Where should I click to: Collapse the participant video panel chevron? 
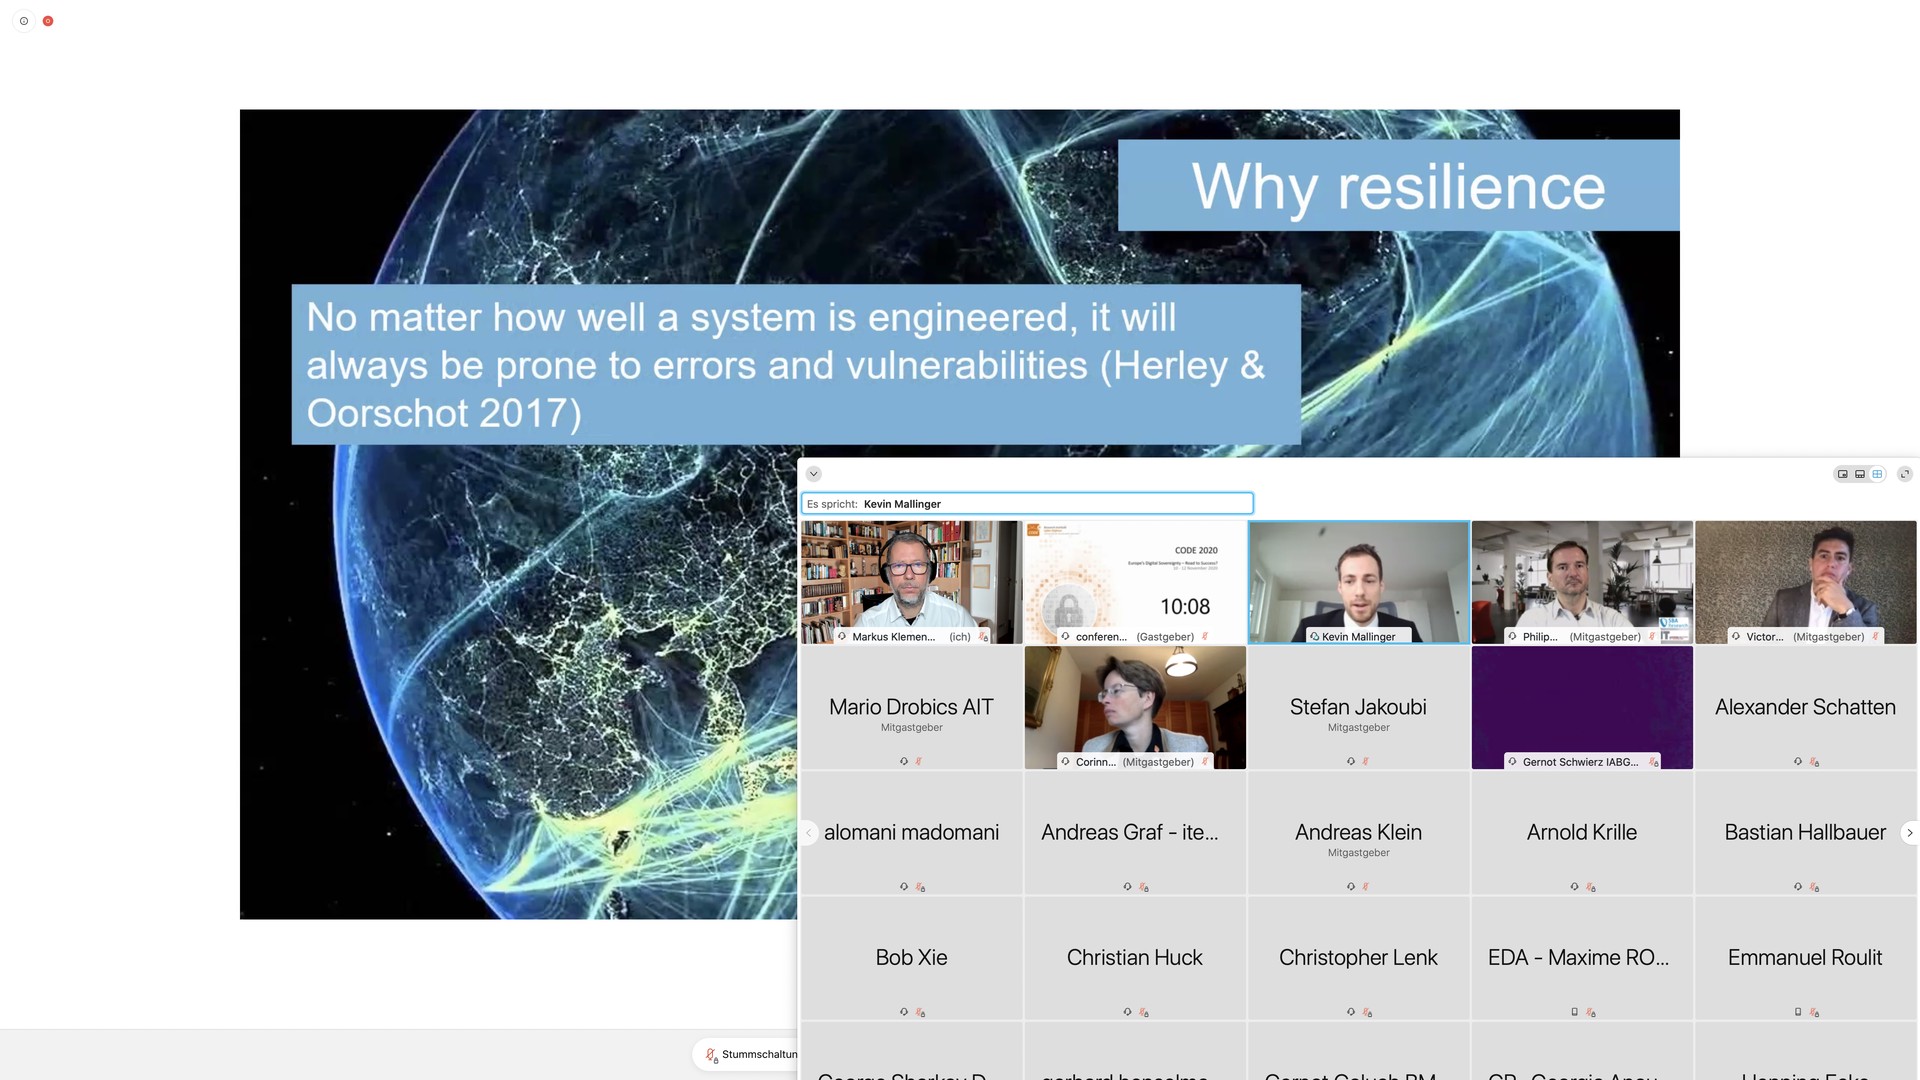814,474
